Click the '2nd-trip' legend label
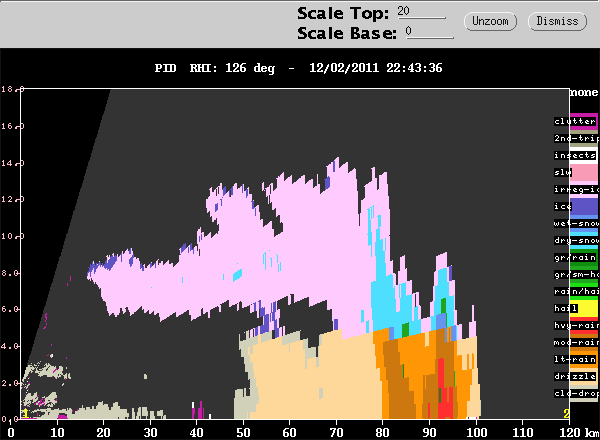Image resolution: width=600 pixels, height=440 pixels. (576, 138)
